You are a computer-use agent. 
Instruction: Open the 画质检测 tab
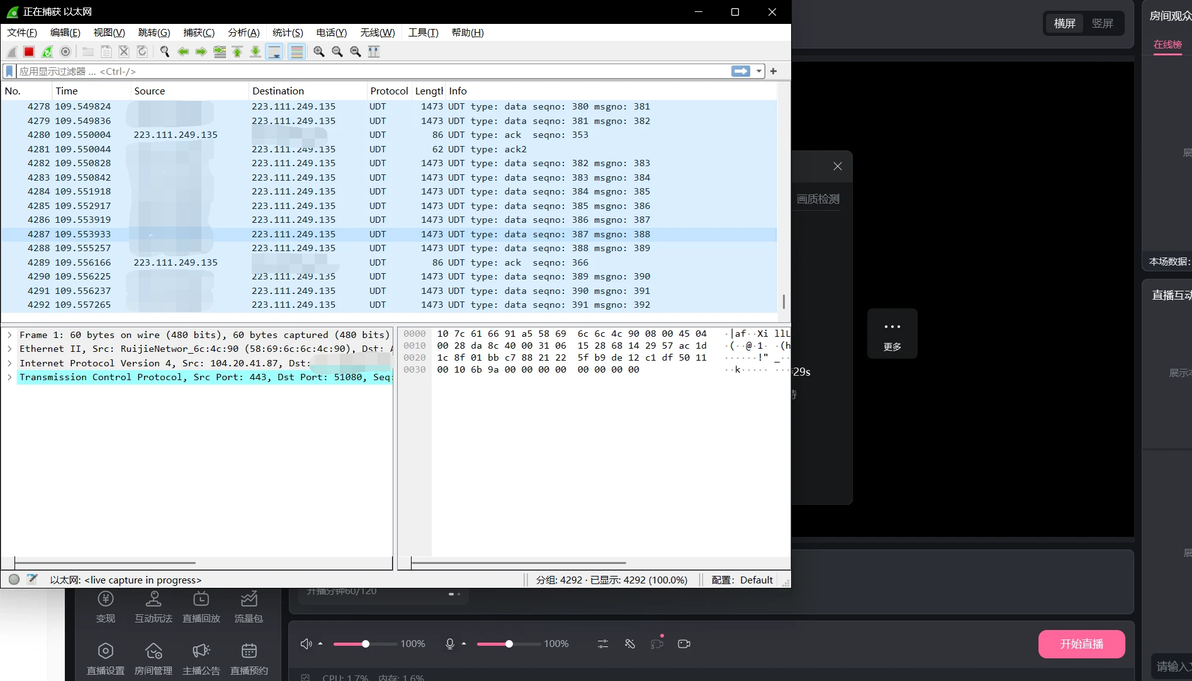pos(818,199)
